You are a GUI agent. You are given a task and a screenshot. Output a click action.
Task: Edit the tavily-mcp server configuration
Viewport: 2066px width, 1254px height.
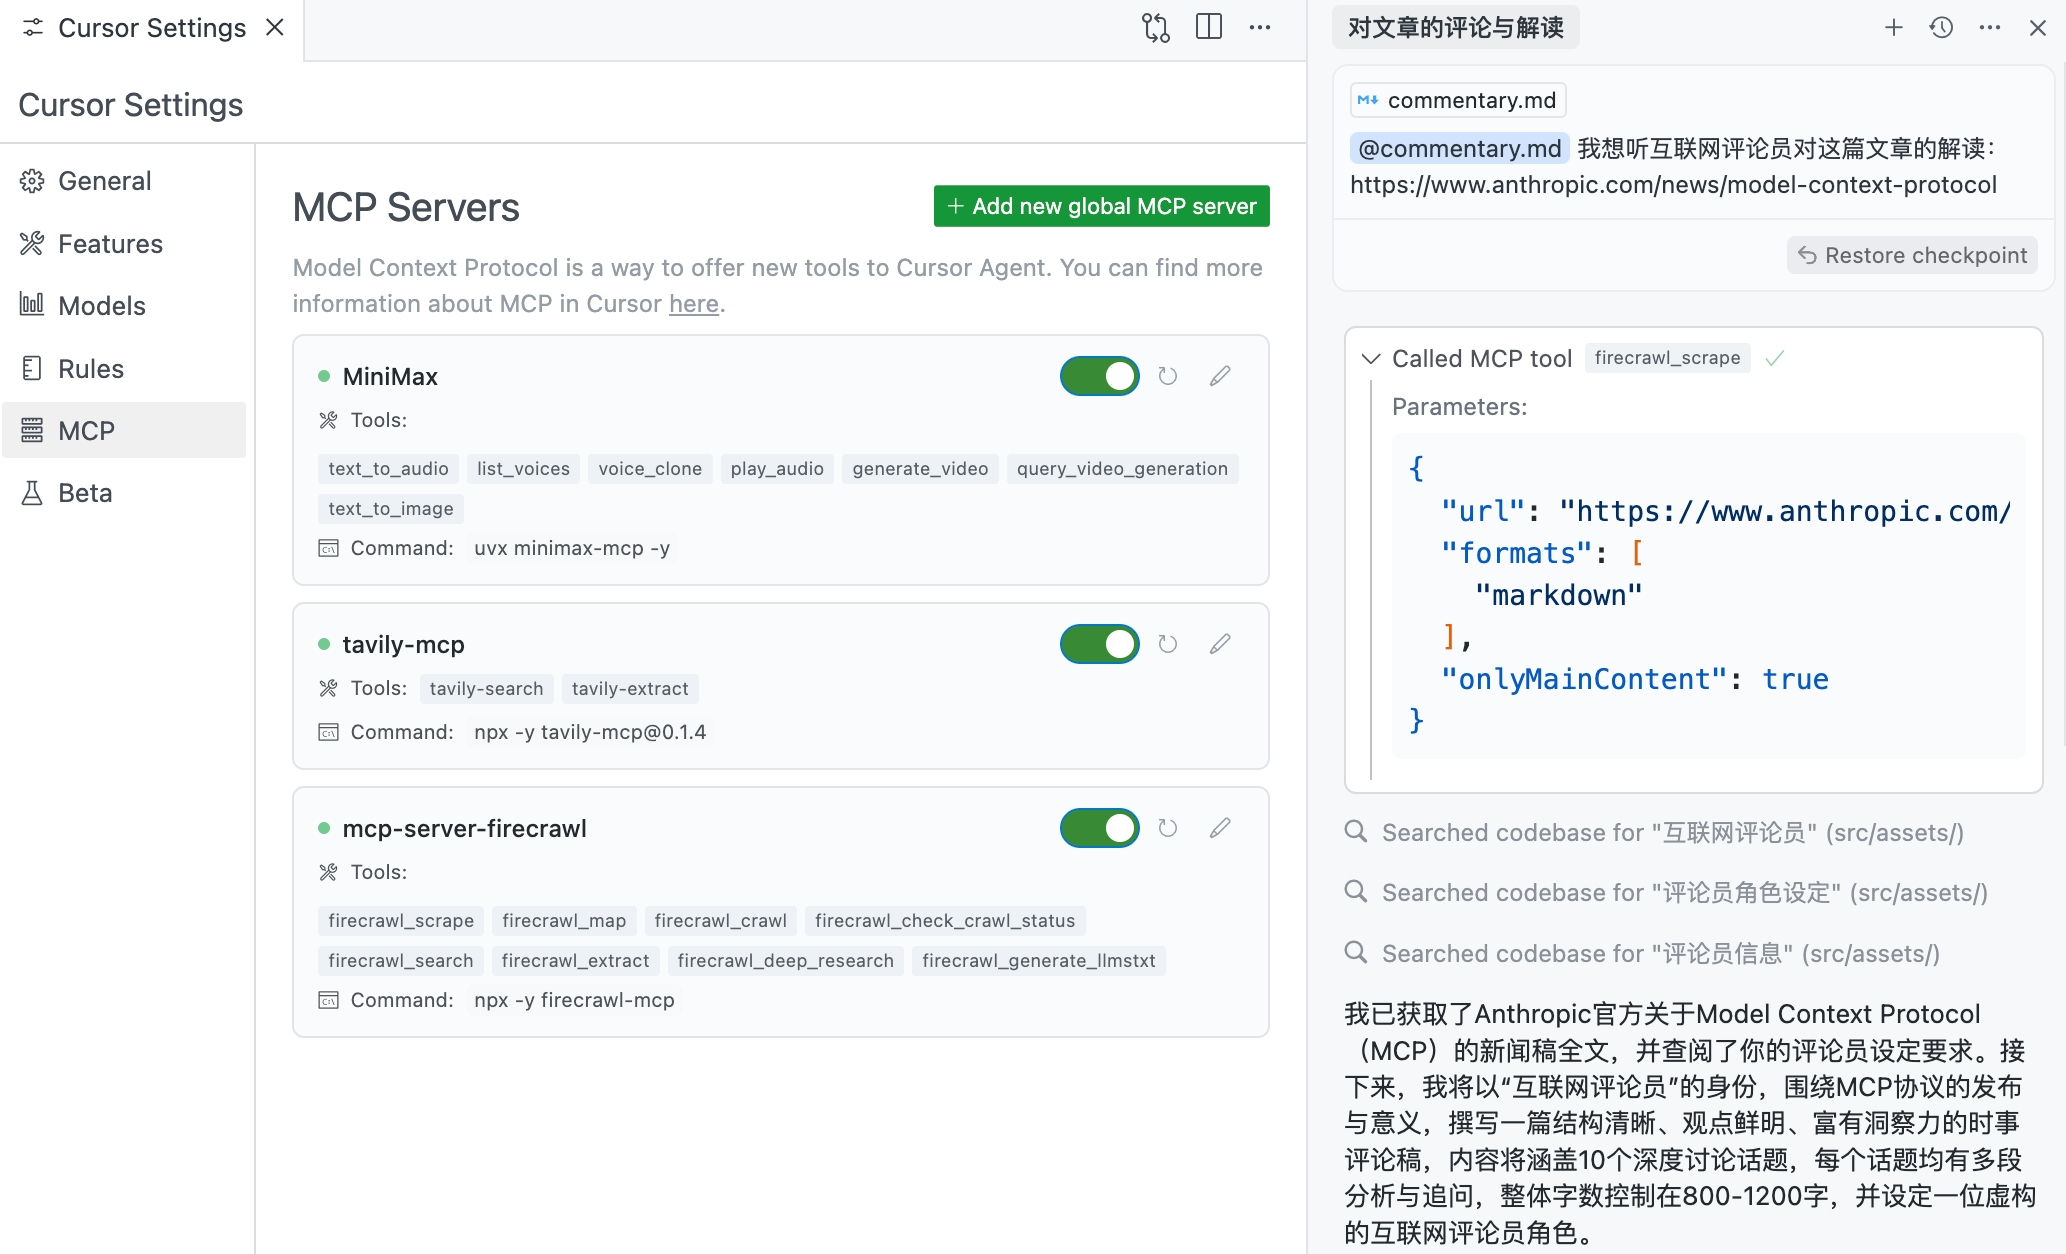(x=1219, y=644)
